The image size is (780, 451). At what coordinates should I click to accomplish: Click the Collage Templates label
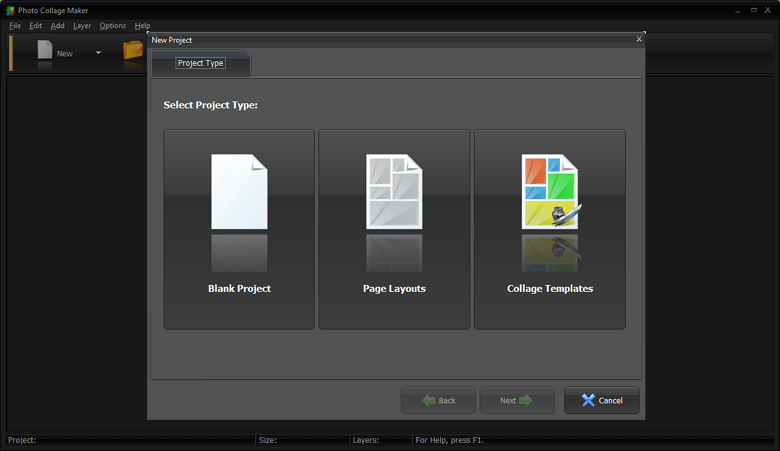550,288
